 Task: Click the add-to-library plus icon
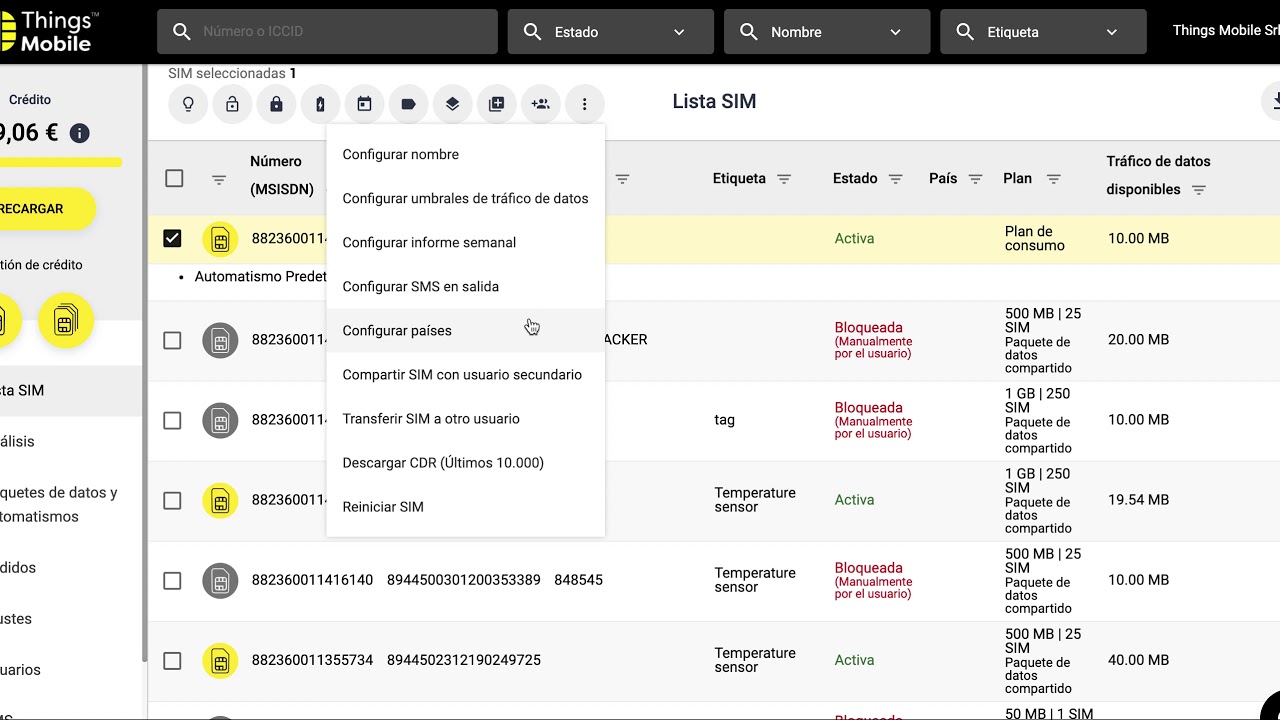point(496,104)
